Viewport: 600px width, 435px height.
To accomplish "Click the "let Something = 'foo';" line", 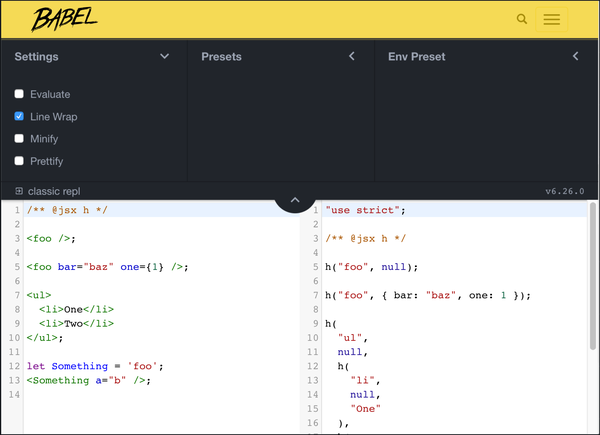I will click(x=95, y=366).
